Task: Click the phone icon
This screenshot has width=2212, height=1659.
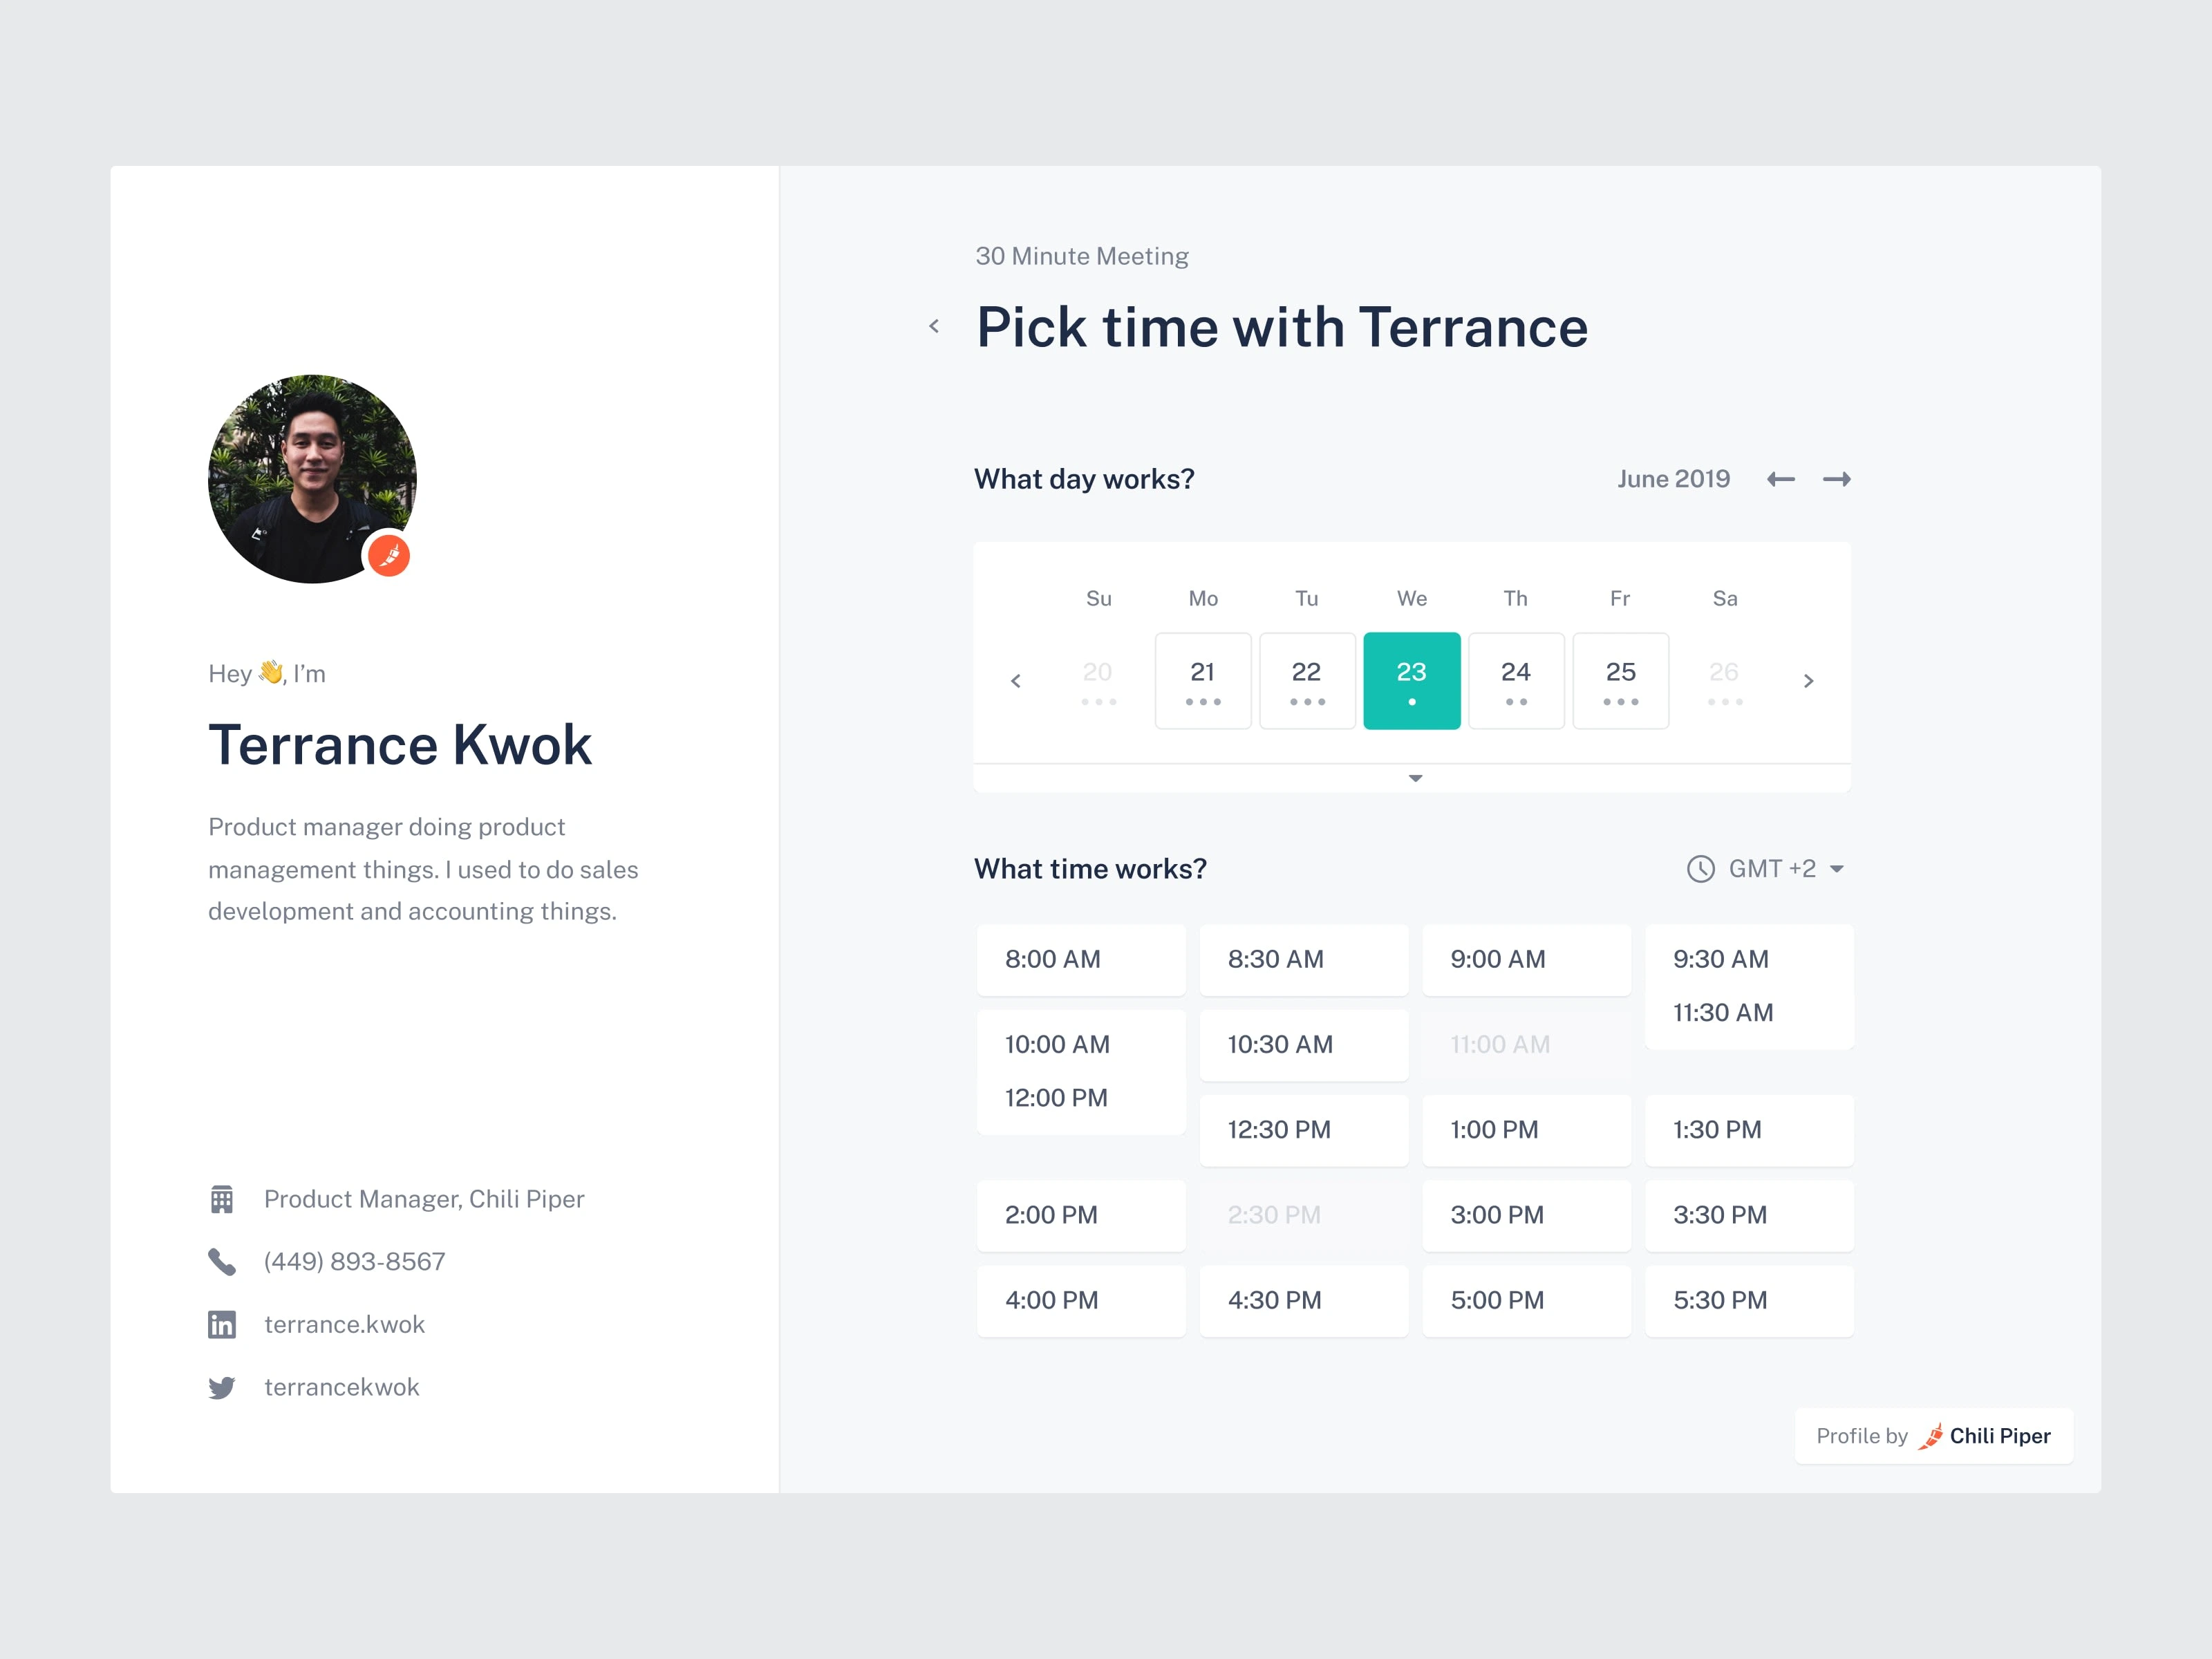Action: [x=222, y=1262]
